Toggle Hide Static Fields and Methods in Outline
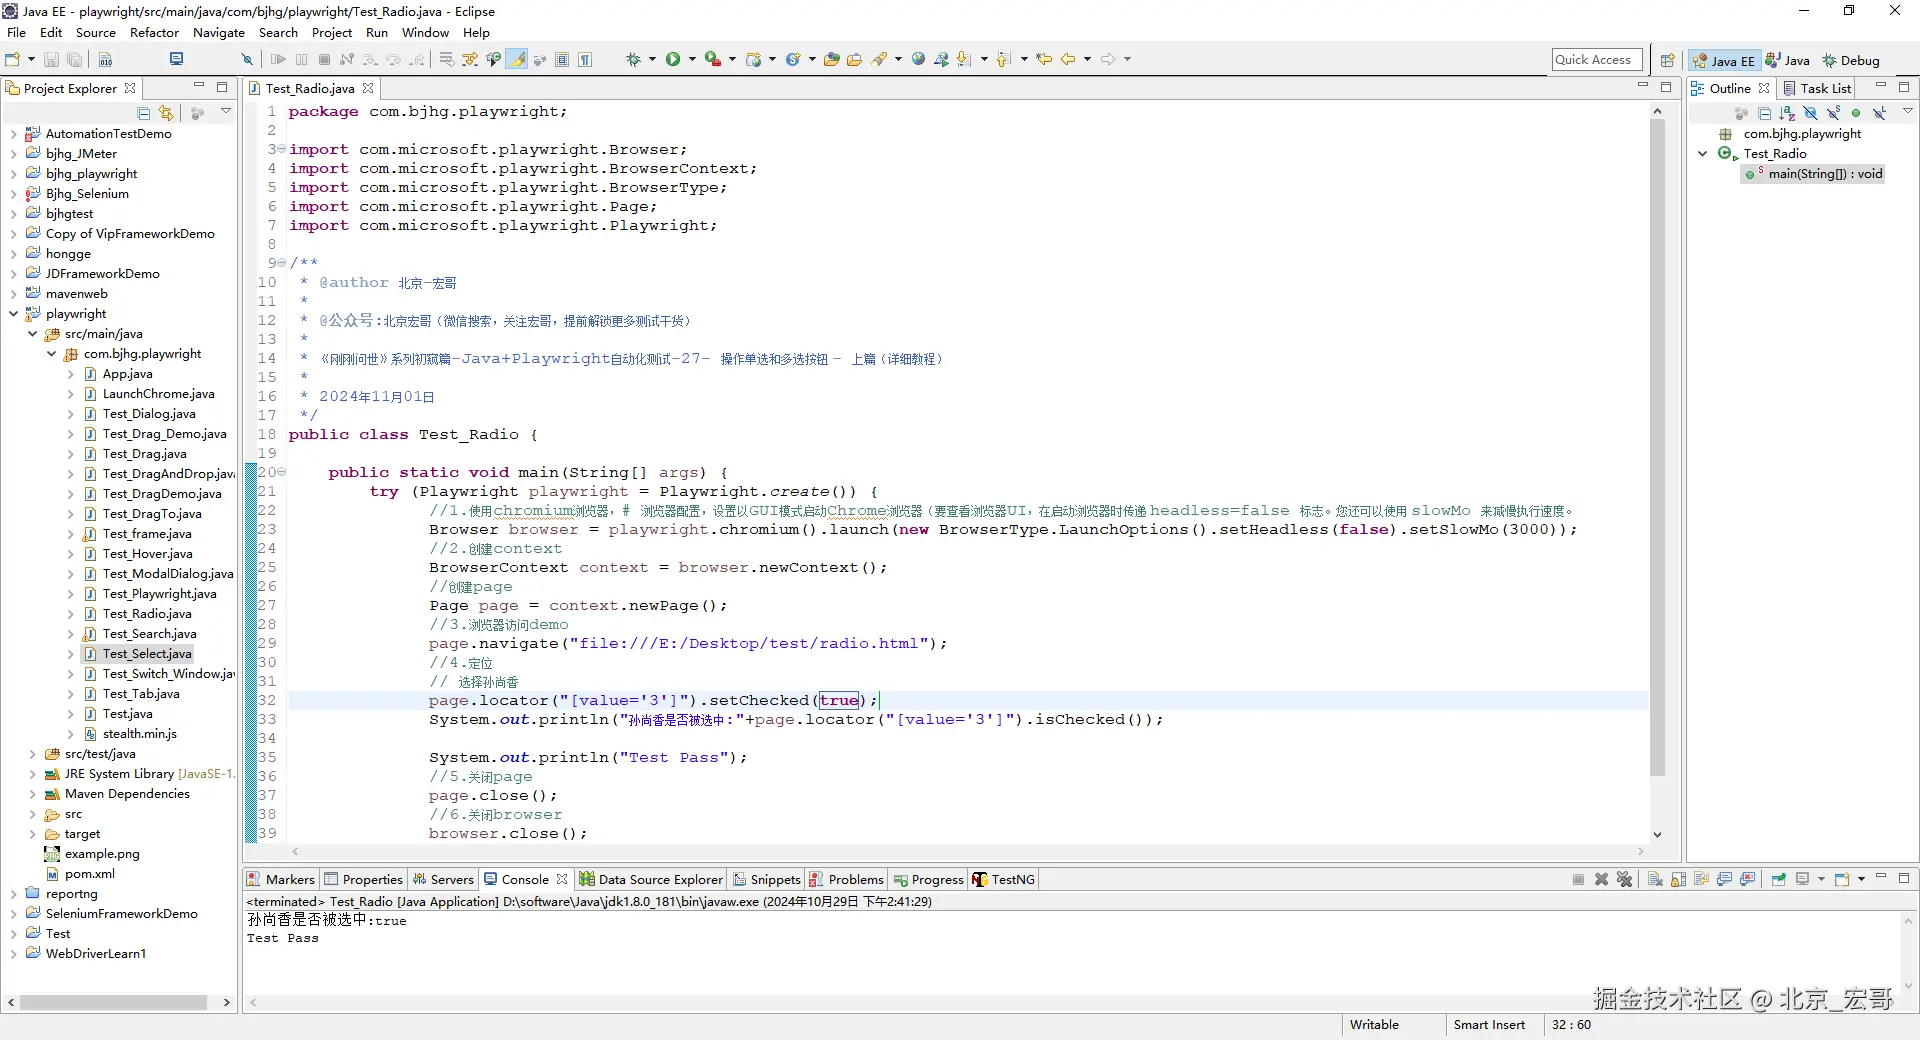The image size is (1920, 1040). coord(1833,113)
